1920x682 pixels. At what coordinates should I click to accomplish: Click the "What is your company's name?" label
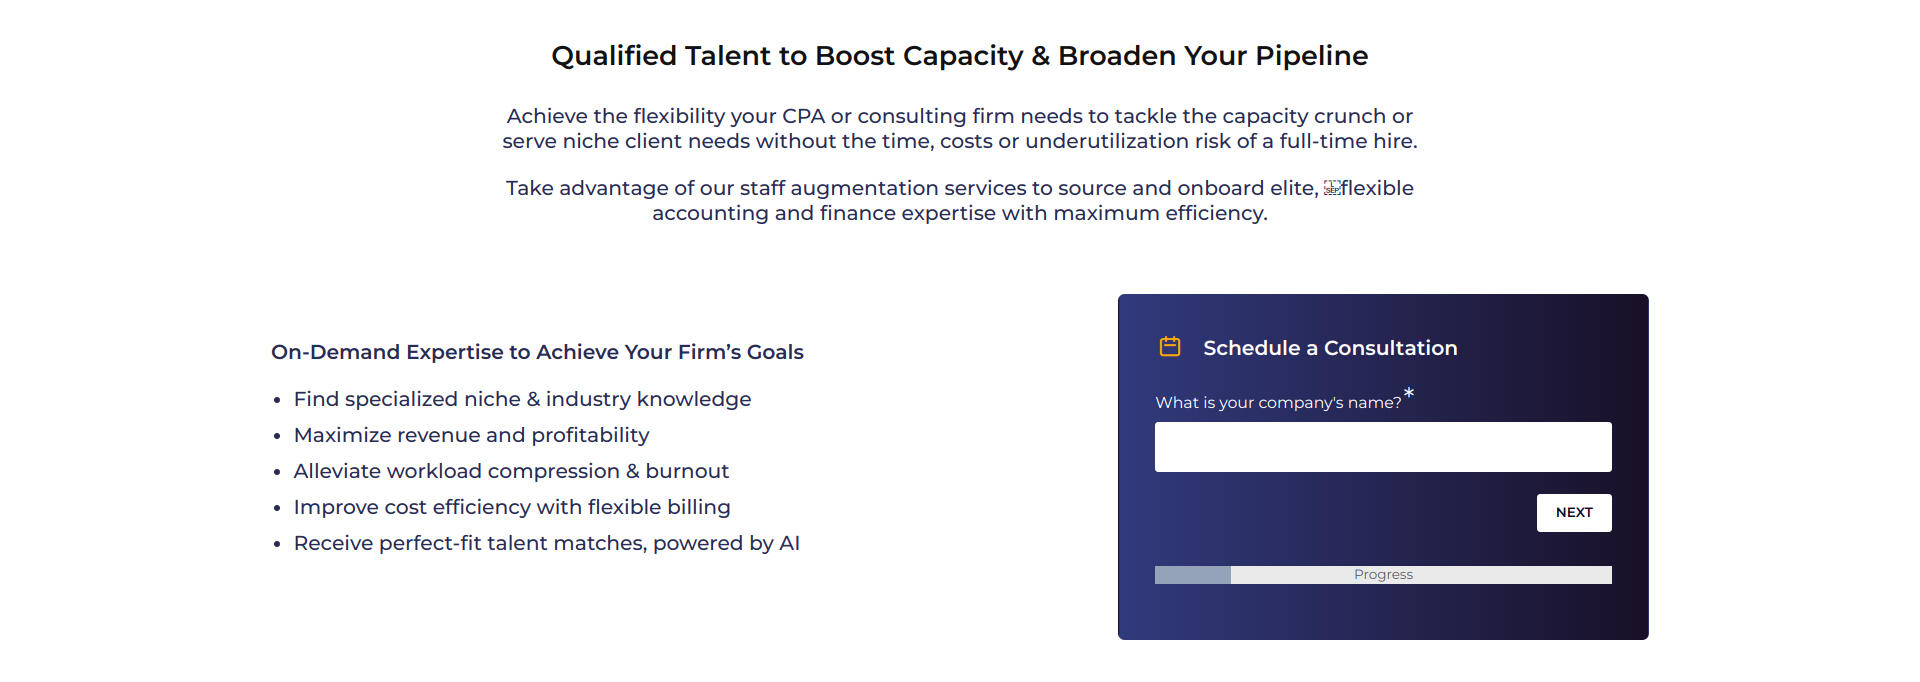(1278, 403)
